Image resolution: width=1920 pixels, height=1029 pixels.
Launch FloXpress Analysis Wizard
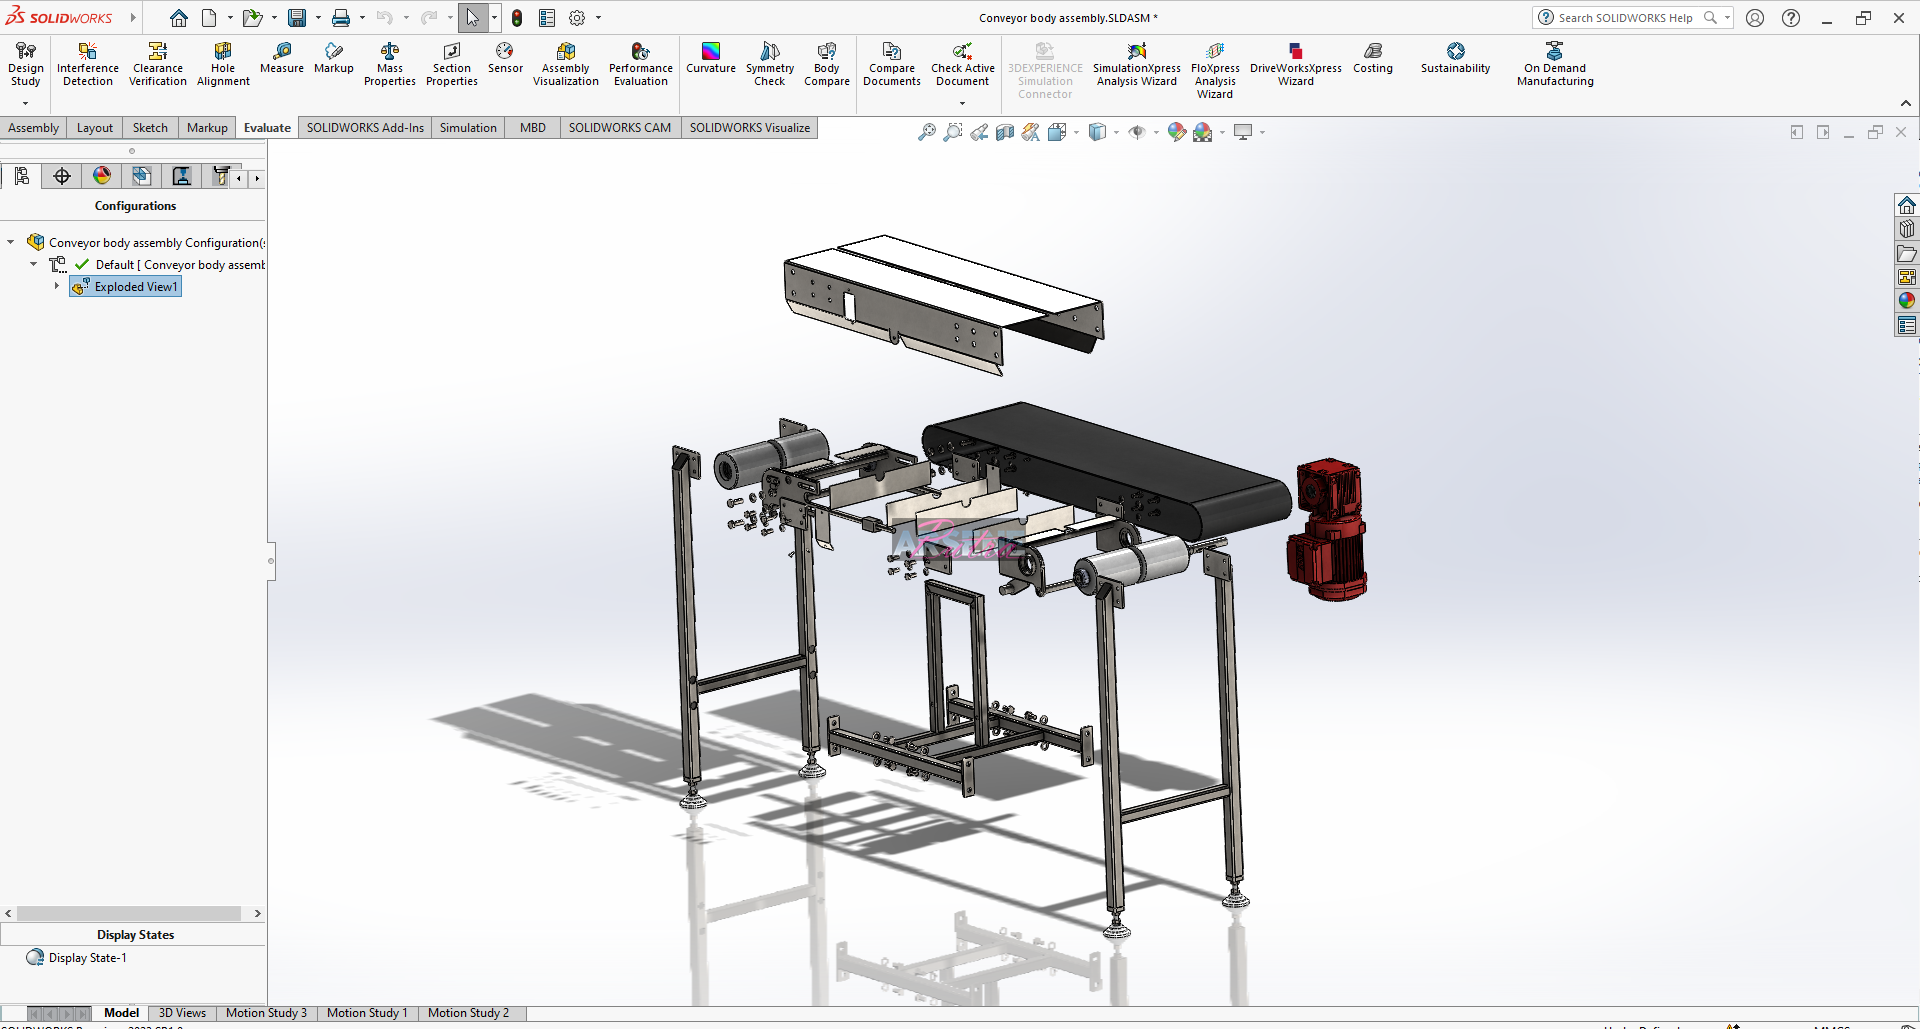(x=1215, y=70)
